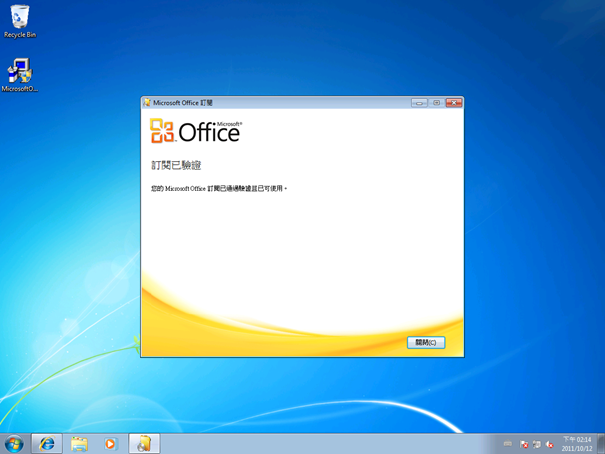Open the clock showing 下午 02:14
This screenshot has width=605, height=454.
point(577,444)
